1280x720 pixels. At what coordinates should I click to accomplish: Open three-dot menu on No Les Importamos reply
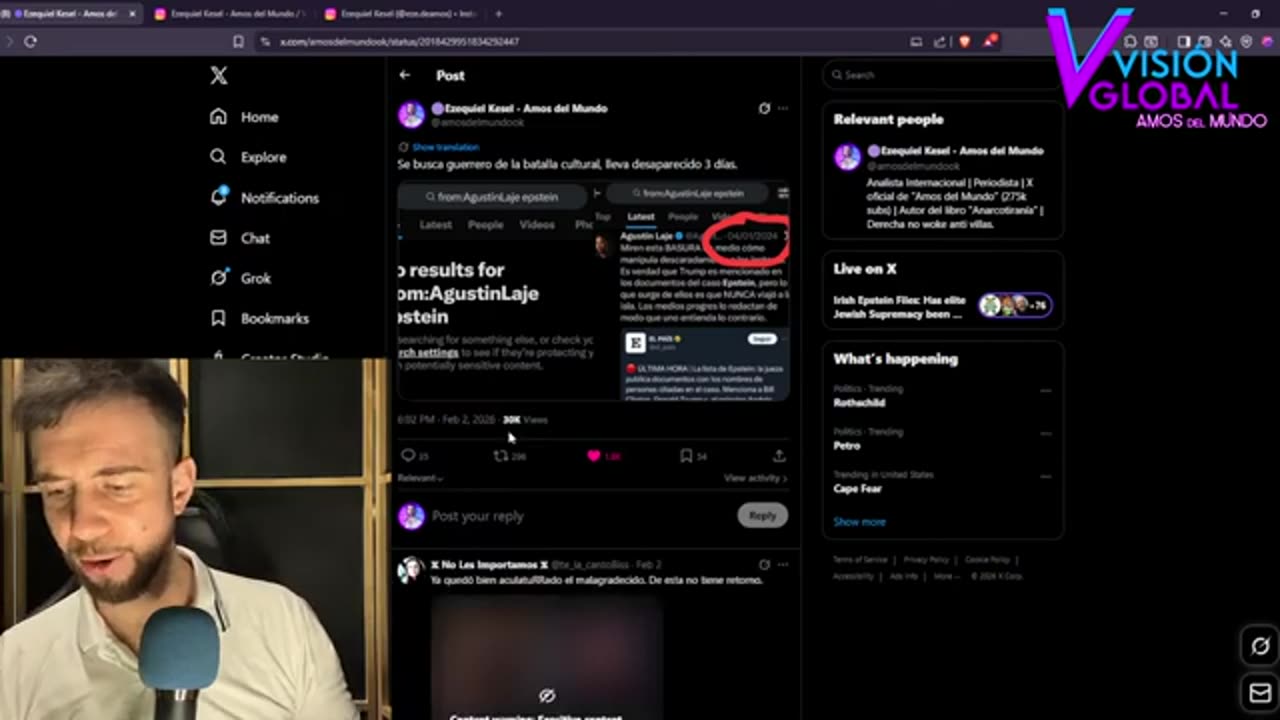[783, 564]
